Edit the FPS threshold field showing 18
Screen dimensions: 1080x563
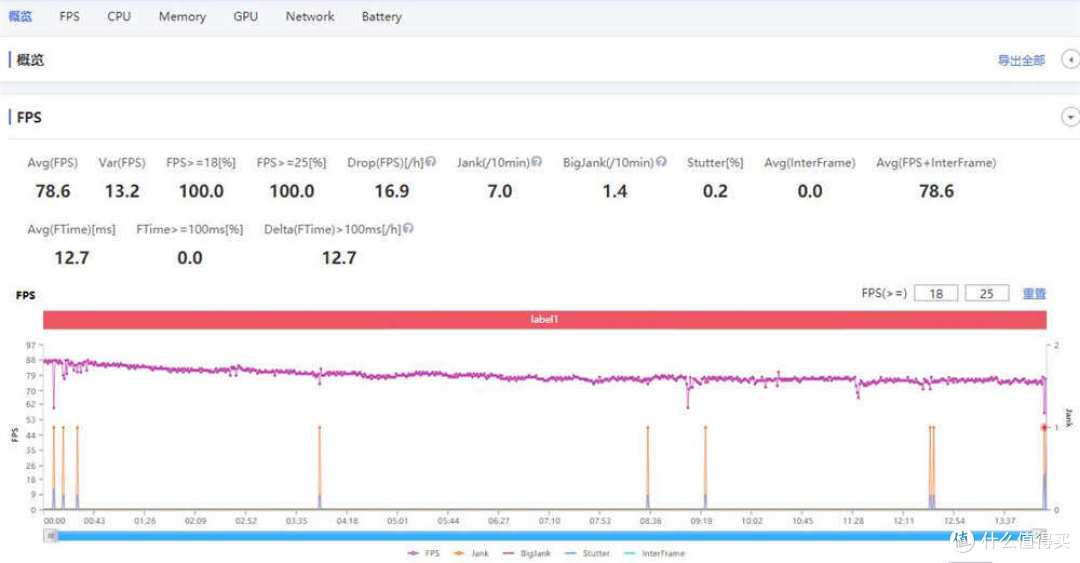coord(935,294)
